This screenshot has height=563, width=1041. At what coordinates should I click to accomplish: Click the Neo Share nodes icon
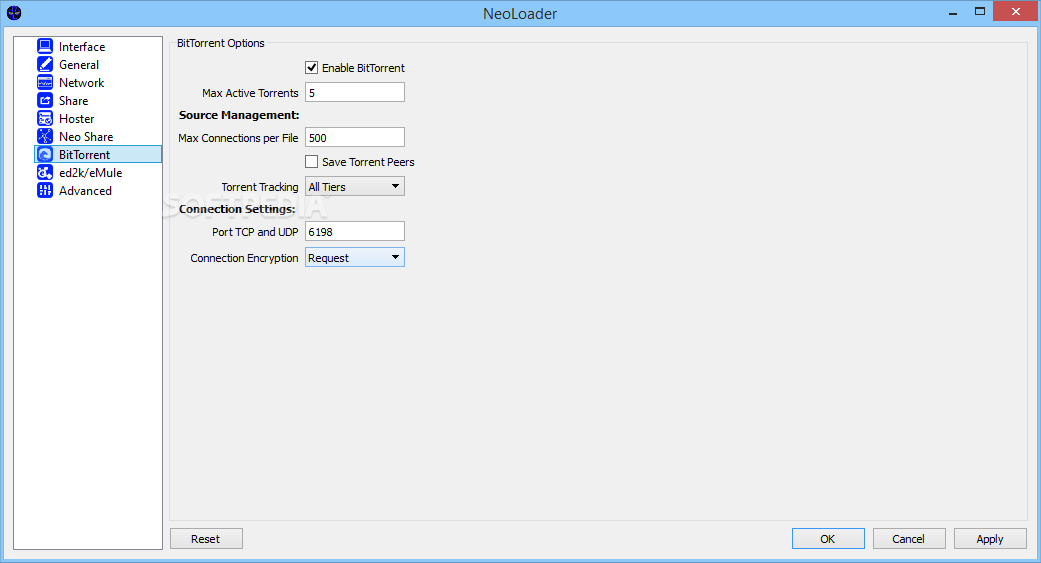(44, 136)
